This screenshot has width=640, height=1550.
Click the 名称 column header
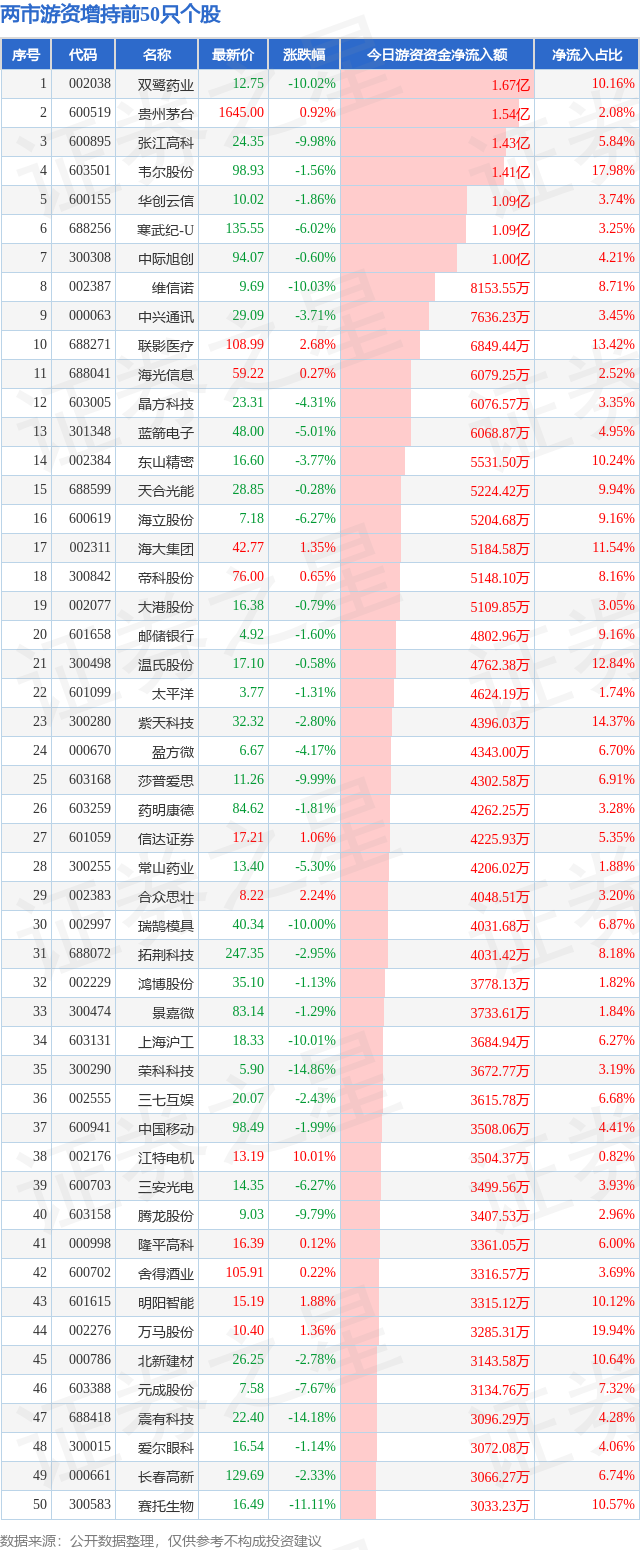pyautogui.click(x=157, y=55)
